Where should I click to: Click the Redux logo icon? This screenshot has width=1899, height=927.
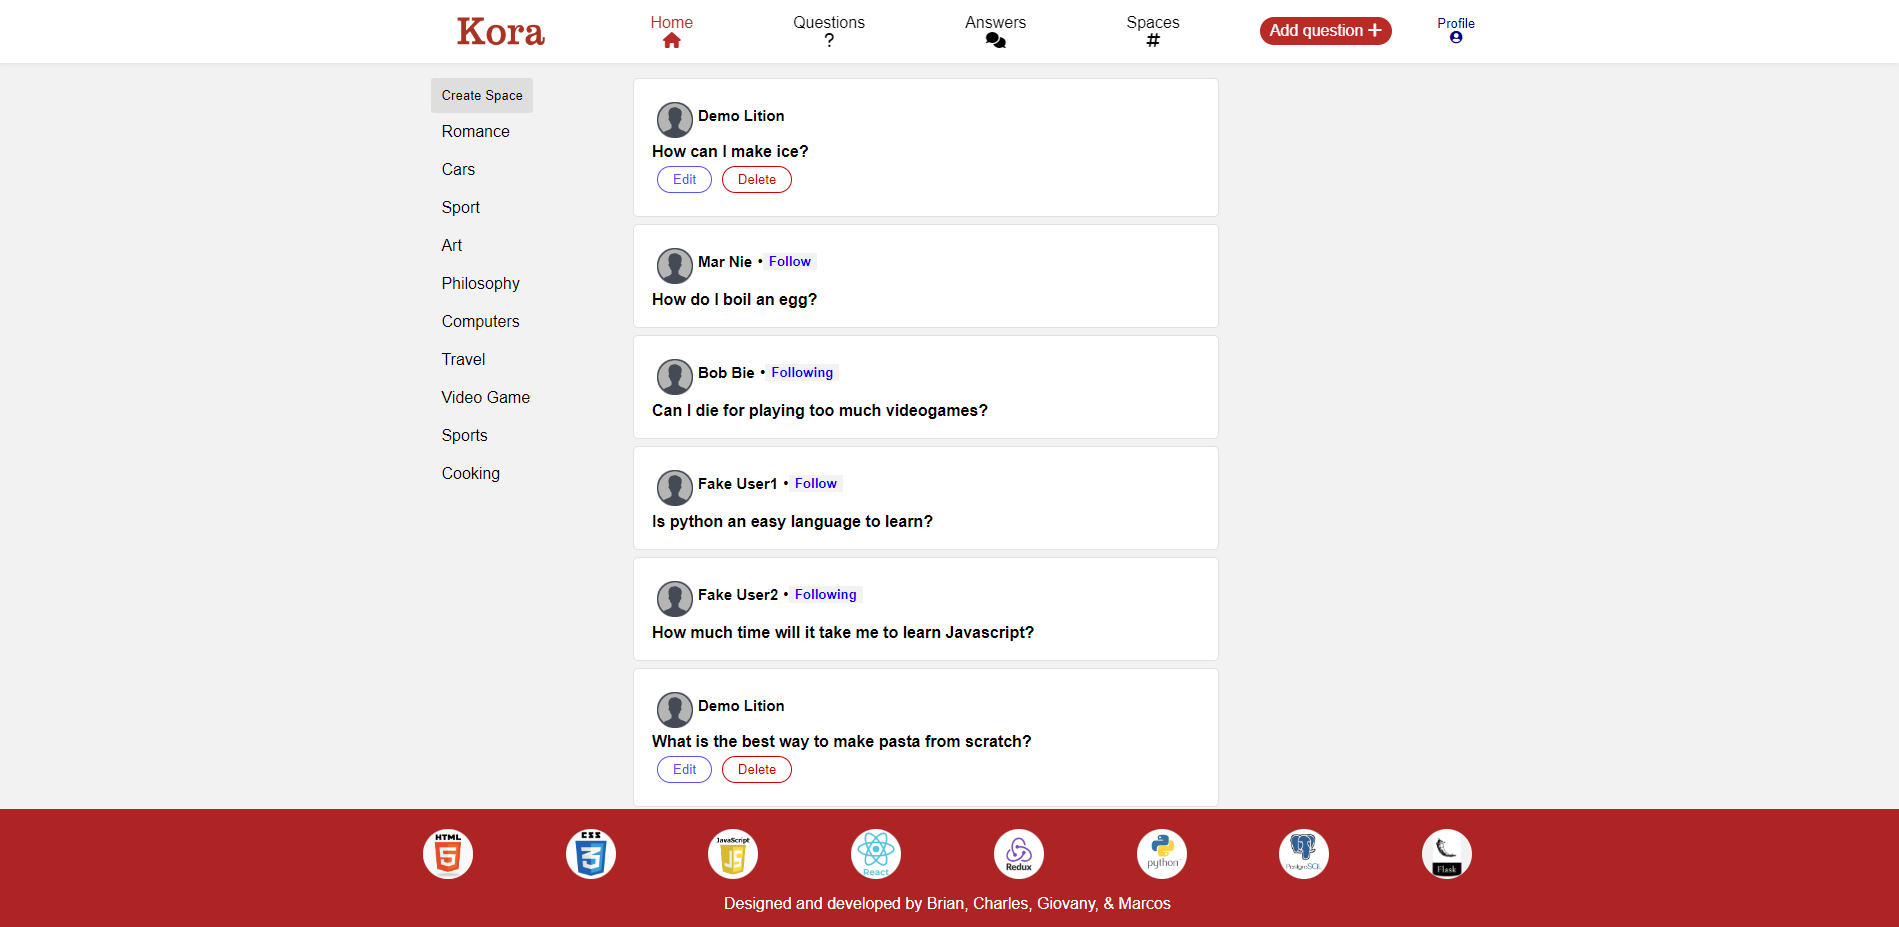pyautogui.click(x=1018, y=854)
